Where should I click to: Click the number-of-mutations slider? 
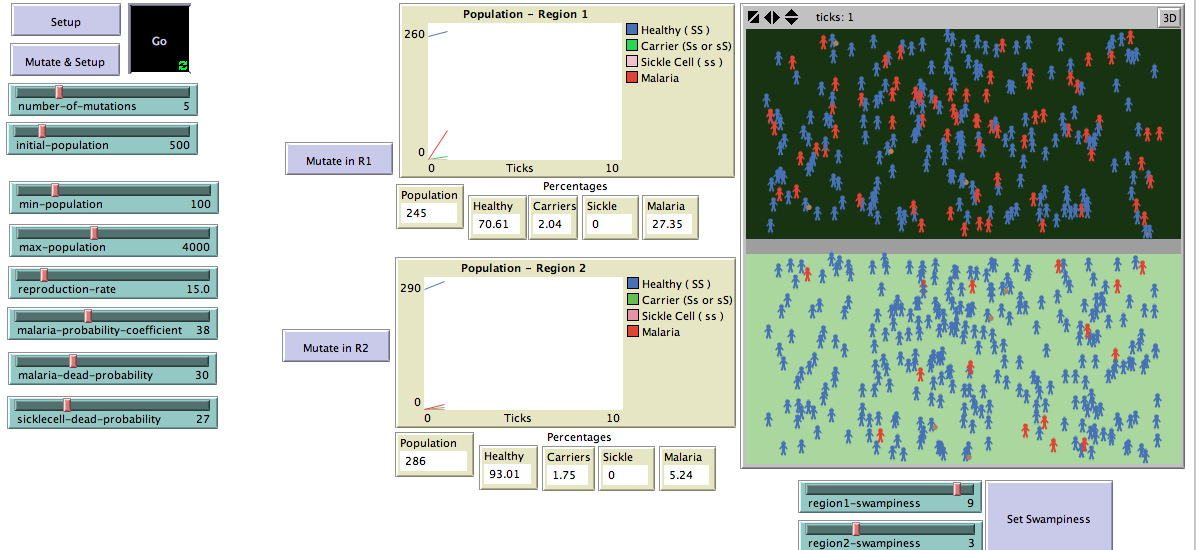(104, 99)
